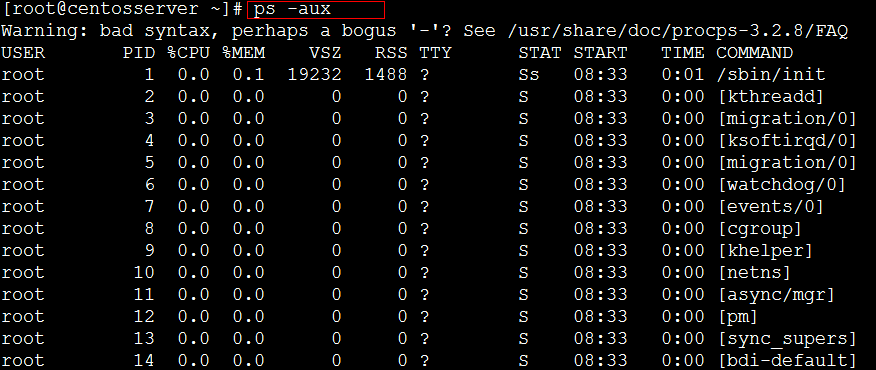Click the path '/usr/share/doc/procps-3.2.8/FAQ' in the warning

click(678, 31)
